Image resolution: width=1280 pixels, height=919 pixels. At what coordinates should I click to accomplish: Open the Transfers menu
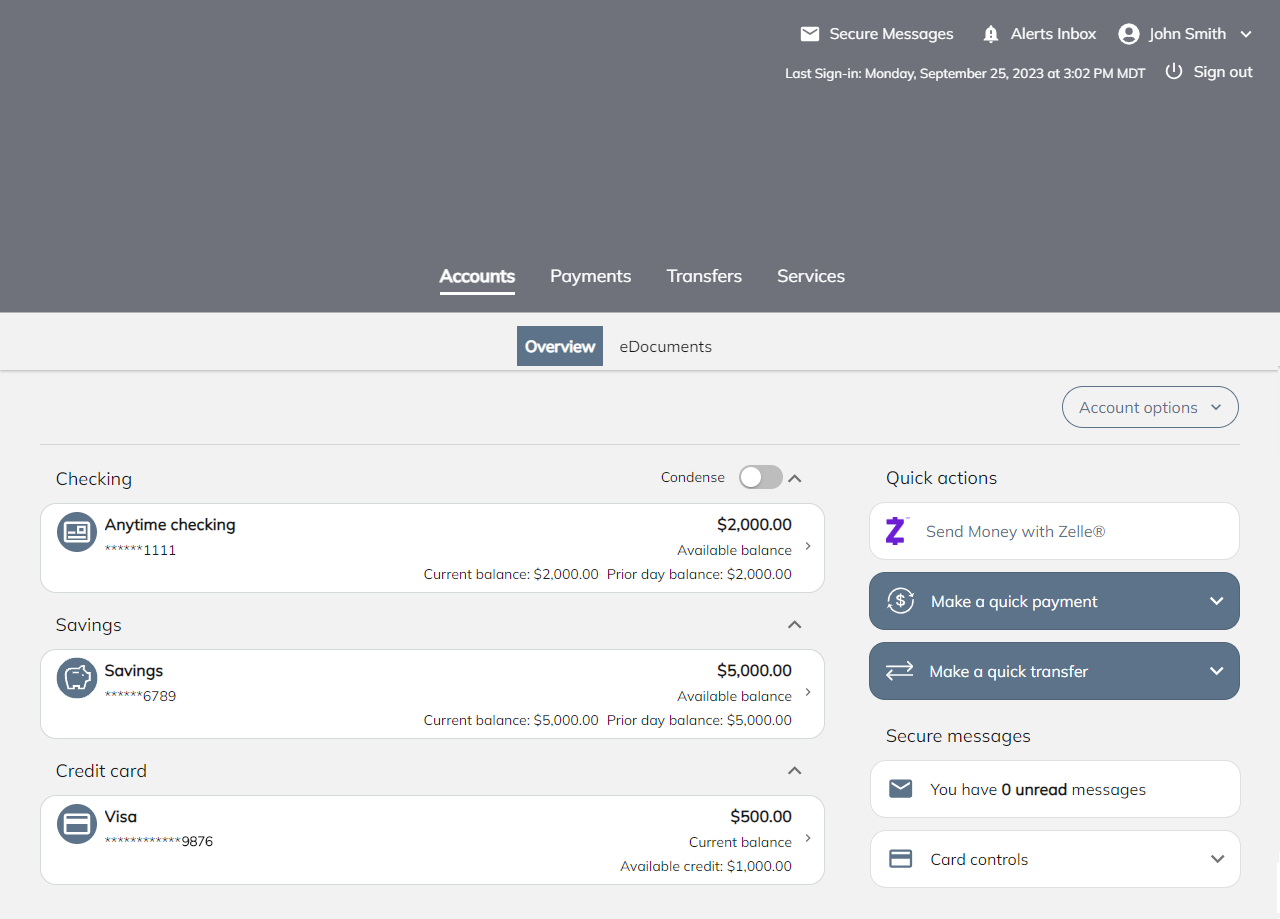pyautogui.click(x=704, y=276)
